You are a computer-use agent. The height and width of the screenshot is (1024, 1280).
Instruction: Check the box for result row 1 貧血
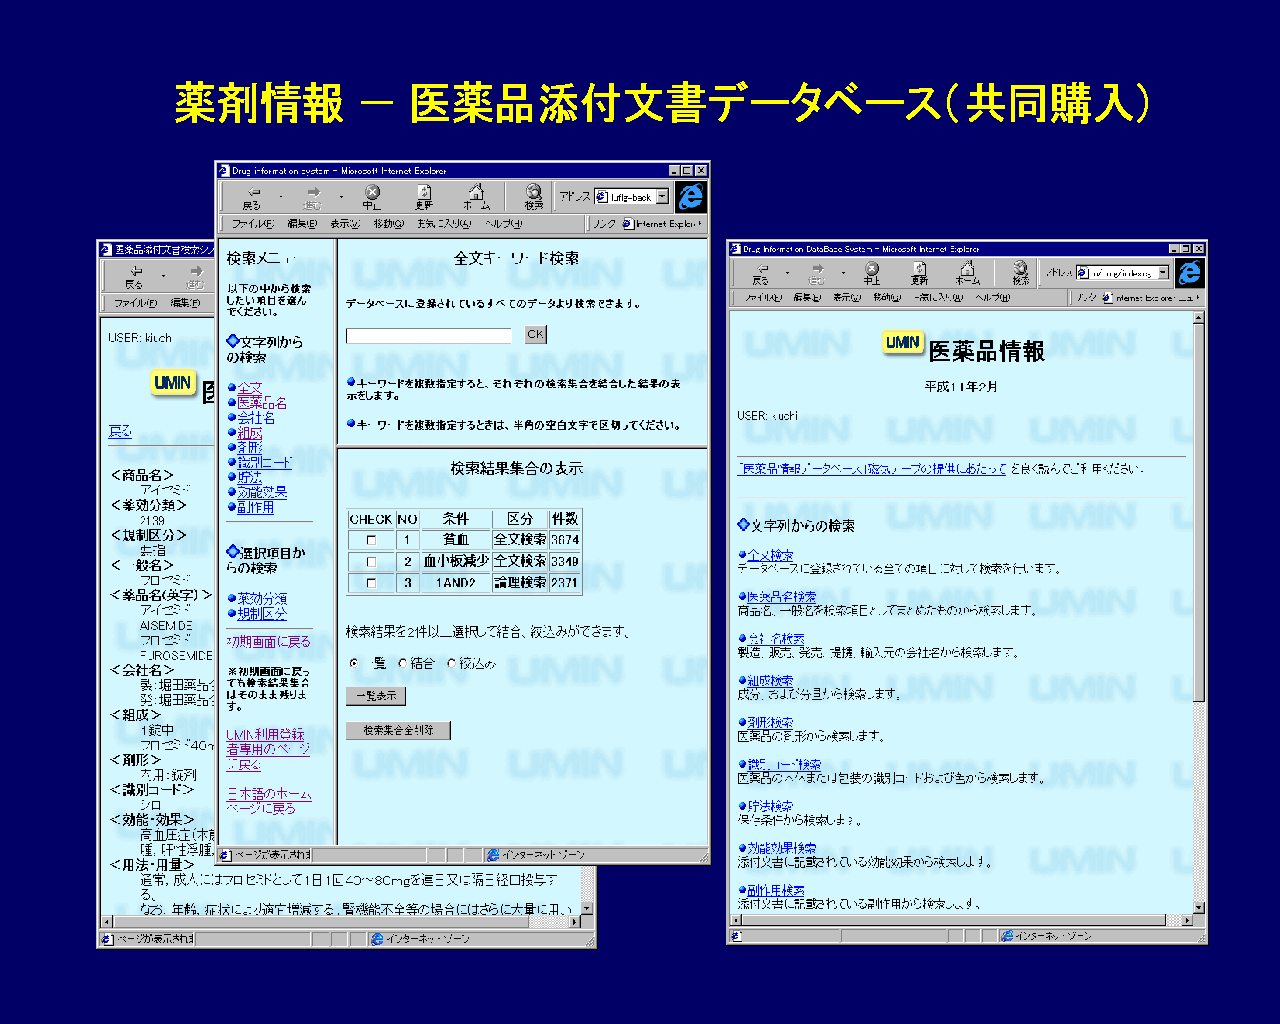(372, 540)
